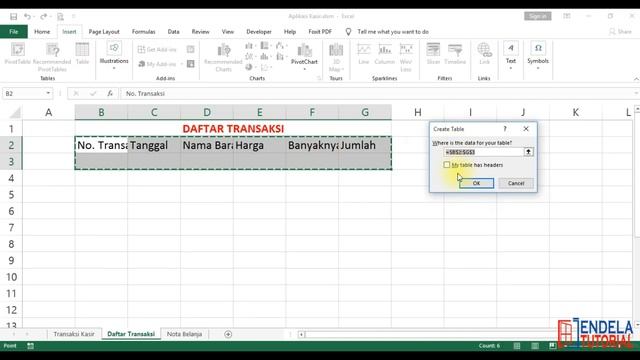Viewport: 640px width, 360px height.
Task: Click the Jumlah cell
Action: (x=365, y=145)
